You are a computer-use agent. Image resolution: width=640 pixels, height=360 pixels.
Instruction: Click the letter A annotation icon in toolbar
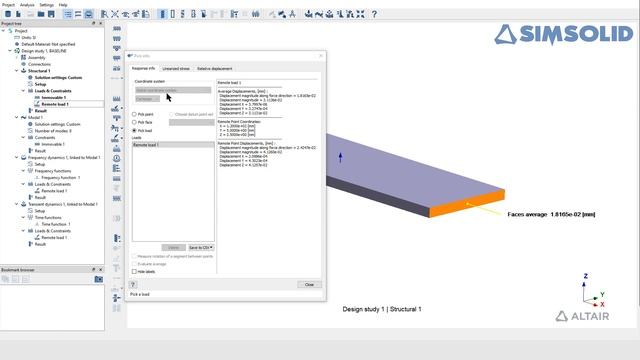tap(292, 14)
